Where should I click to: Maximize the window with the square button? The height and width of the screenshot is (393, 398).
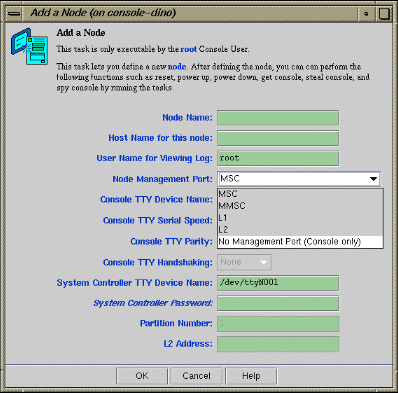tap(384, 14)
